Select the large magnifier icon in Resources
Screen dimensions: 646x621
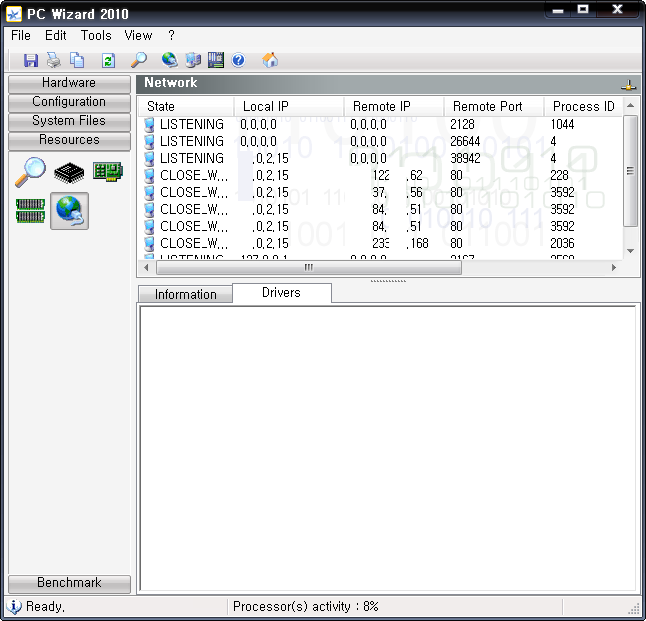(x=30, y=172)
